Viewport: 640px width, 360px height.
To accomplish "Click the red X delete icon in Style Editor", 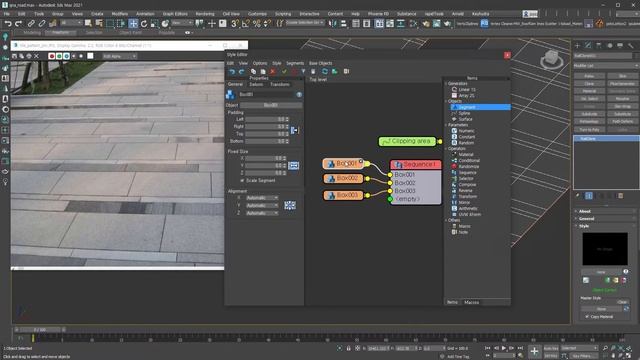I will [273, 71].
